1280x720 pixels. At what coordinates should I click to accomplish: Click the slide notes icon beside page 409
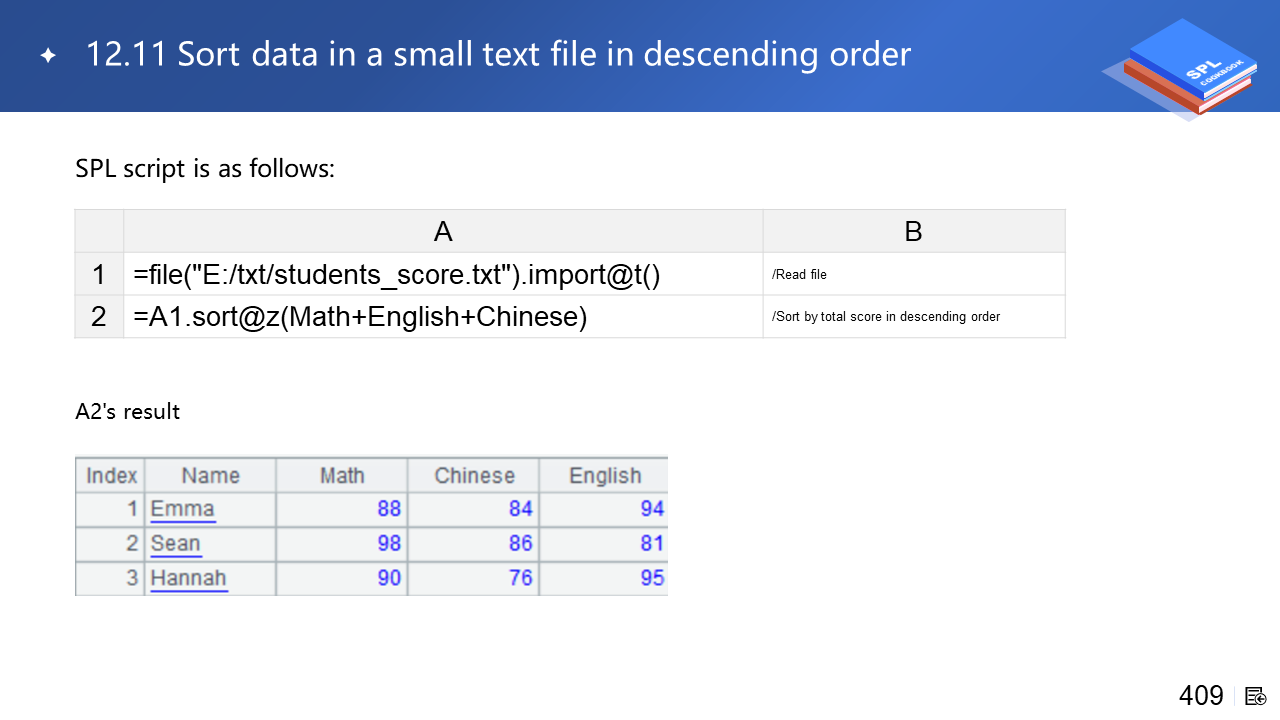[1255, 696]
